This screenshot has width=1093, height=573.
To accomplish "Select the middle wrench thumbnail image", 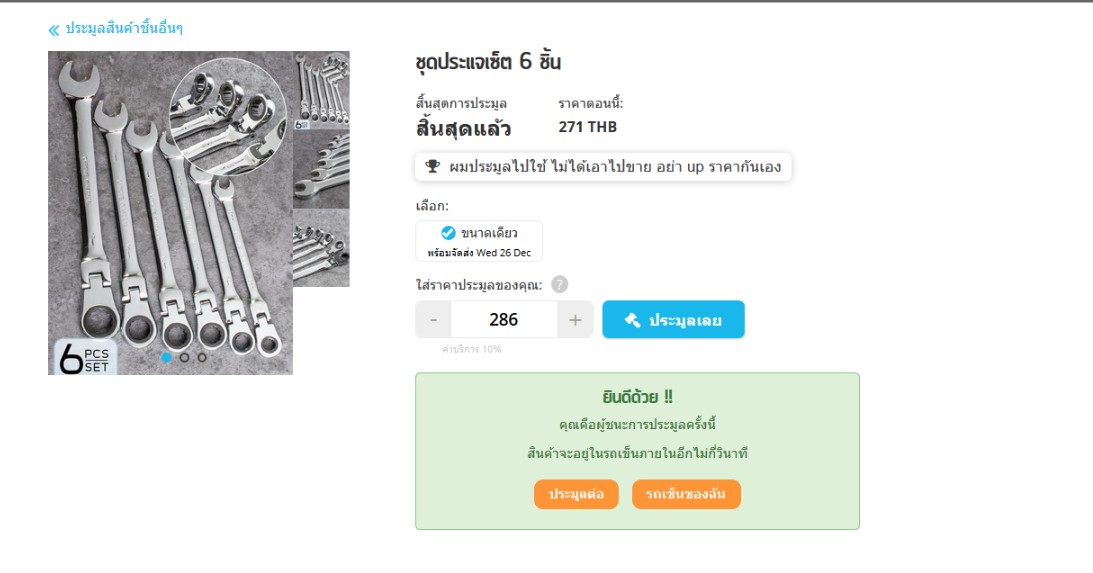I will click(321, 169).
